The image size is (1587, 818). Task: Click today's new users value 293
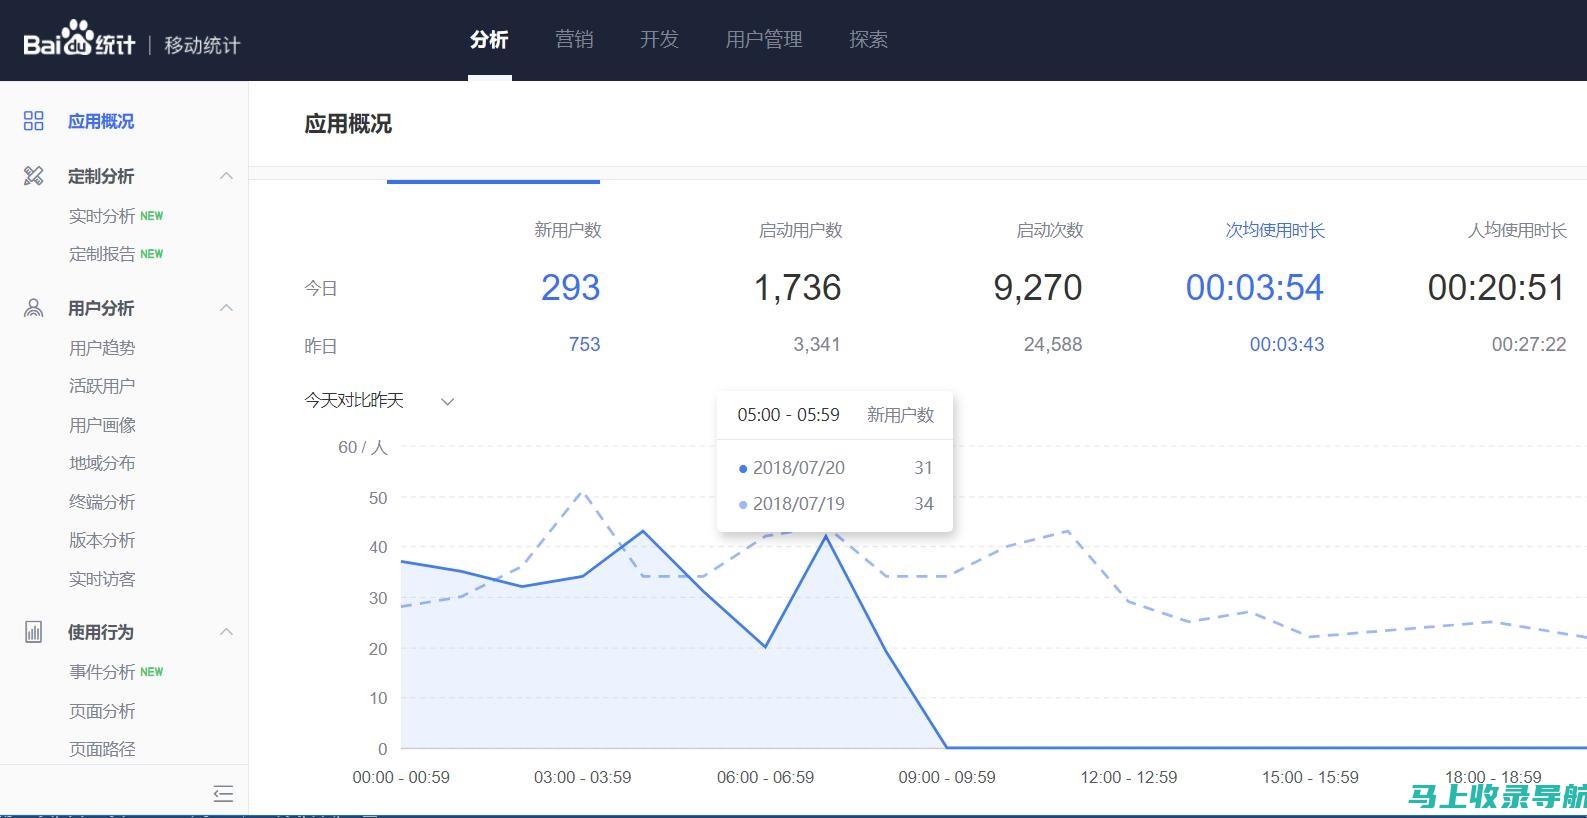(x=570, y=288)
